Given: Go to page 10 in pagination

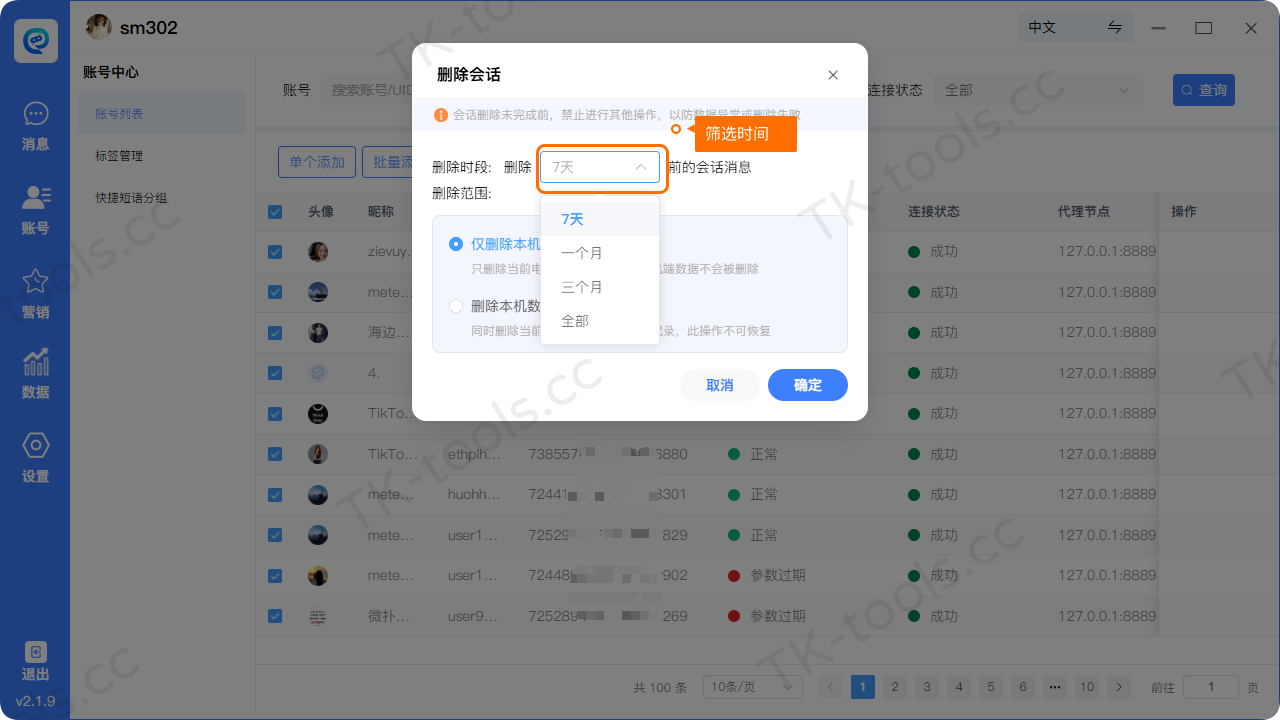Looking at the screenshot, I should (x=1086, y=687).
